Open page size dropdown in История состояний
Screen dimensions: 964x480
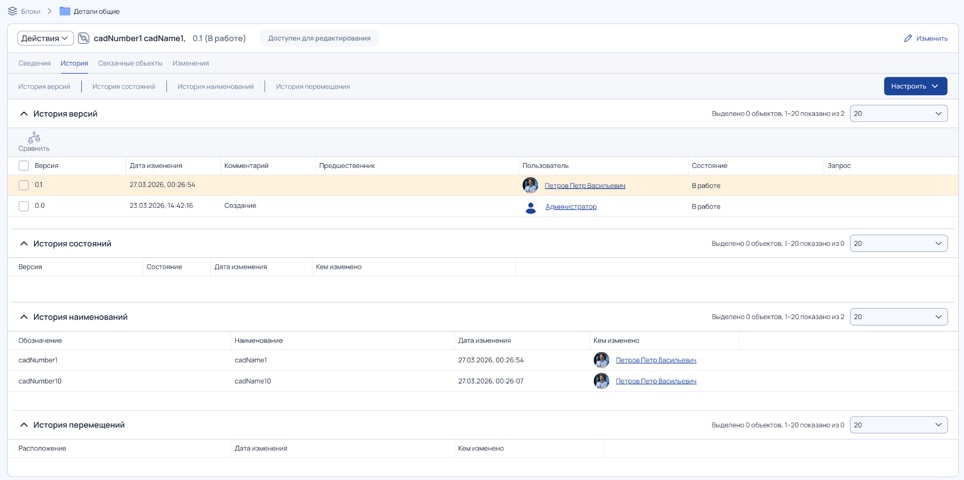(898, 243)
